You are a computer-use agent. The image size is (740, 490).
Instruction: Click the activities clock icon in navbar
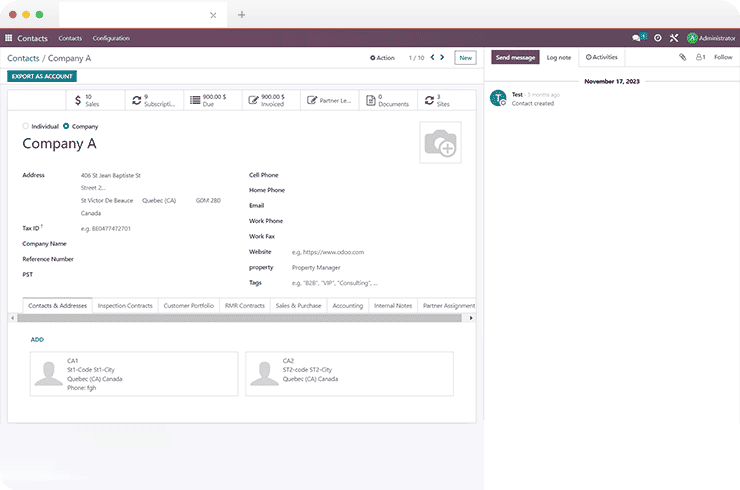(657, 38)
